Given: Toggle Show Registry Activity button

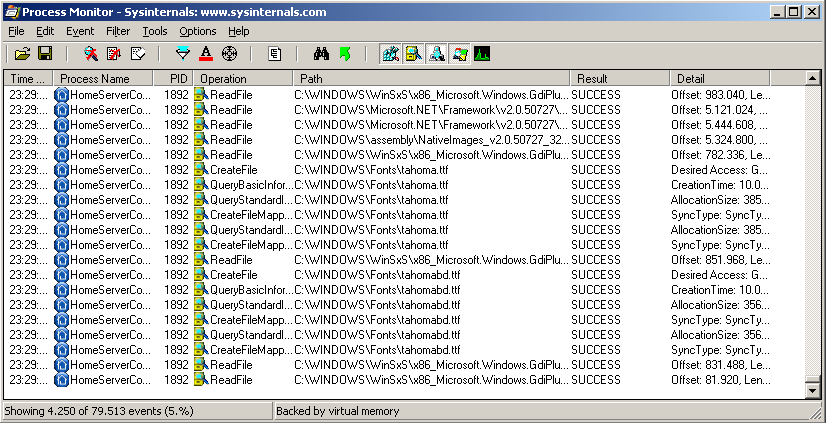Looking at the screenshot, I should tap(391, 53).
